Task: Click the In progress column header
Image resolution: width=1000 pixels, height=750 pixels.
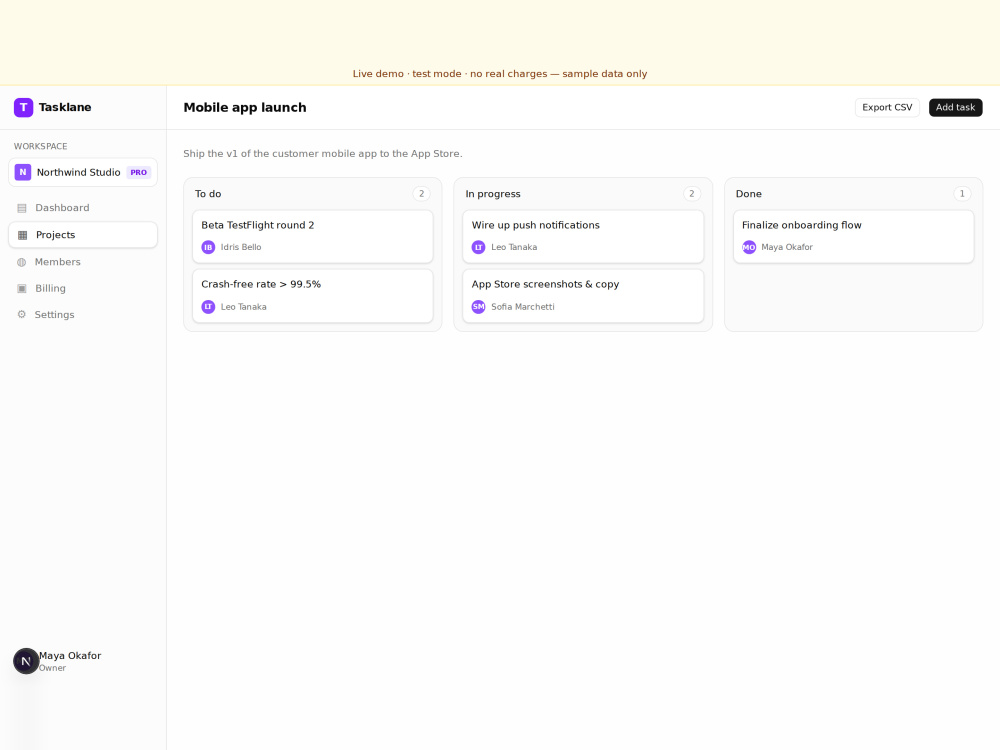Action: (x=492, y=194)
